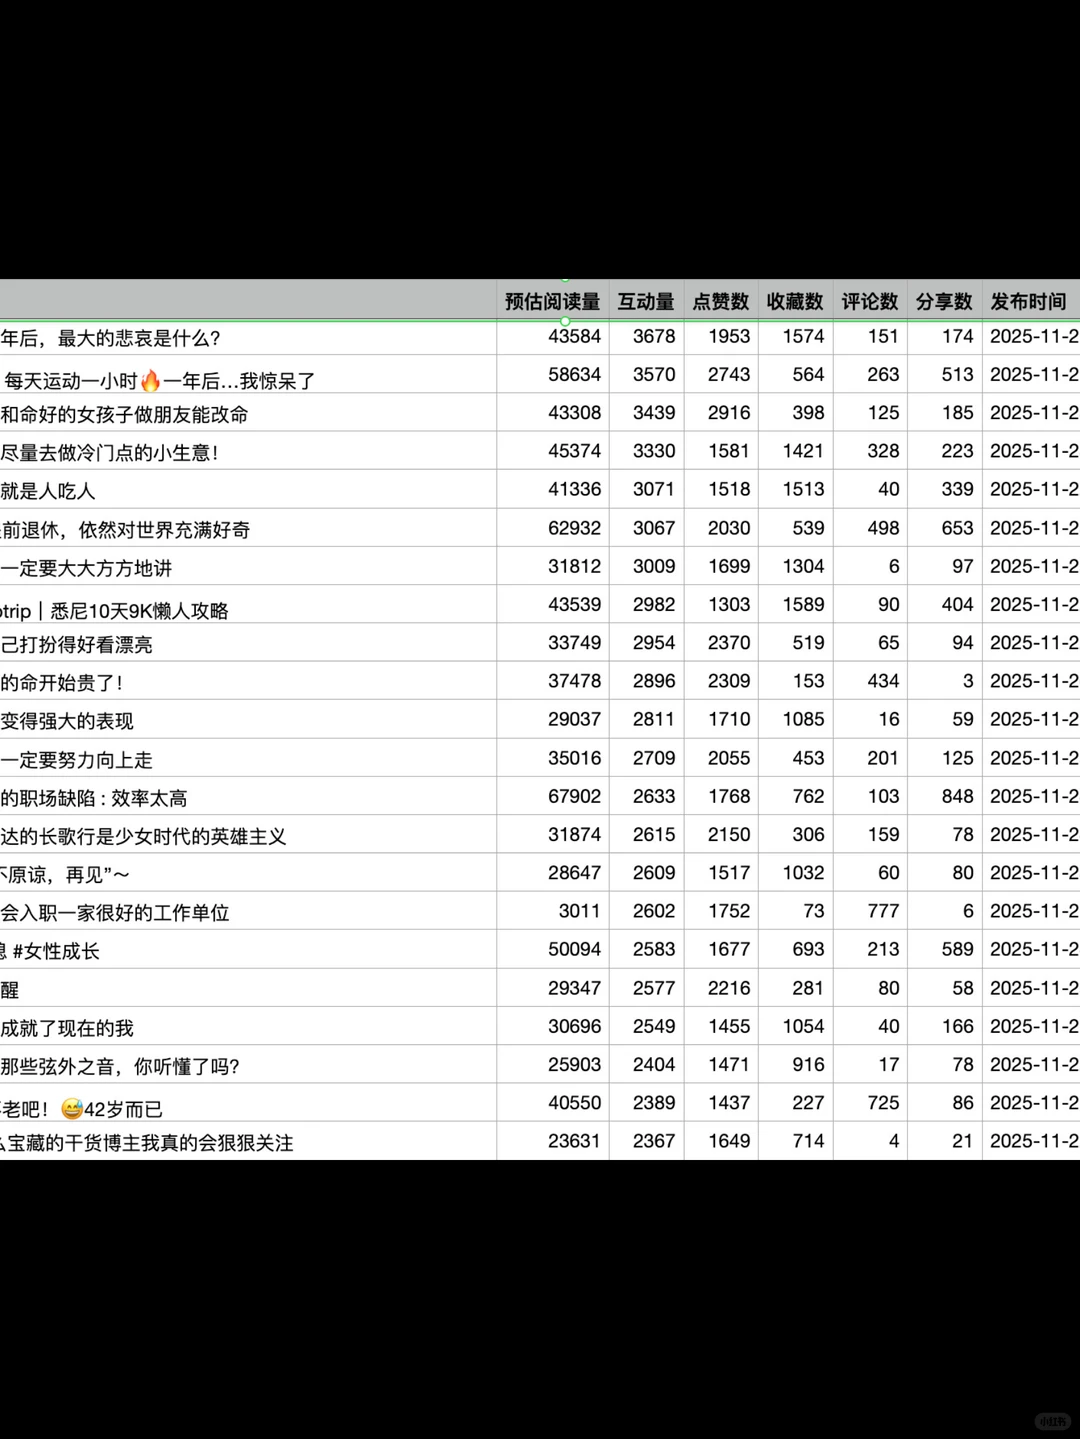This screenshot has height=1439, width=1080.
Task: Select likes cell 2916
Action: coord(721,412)
